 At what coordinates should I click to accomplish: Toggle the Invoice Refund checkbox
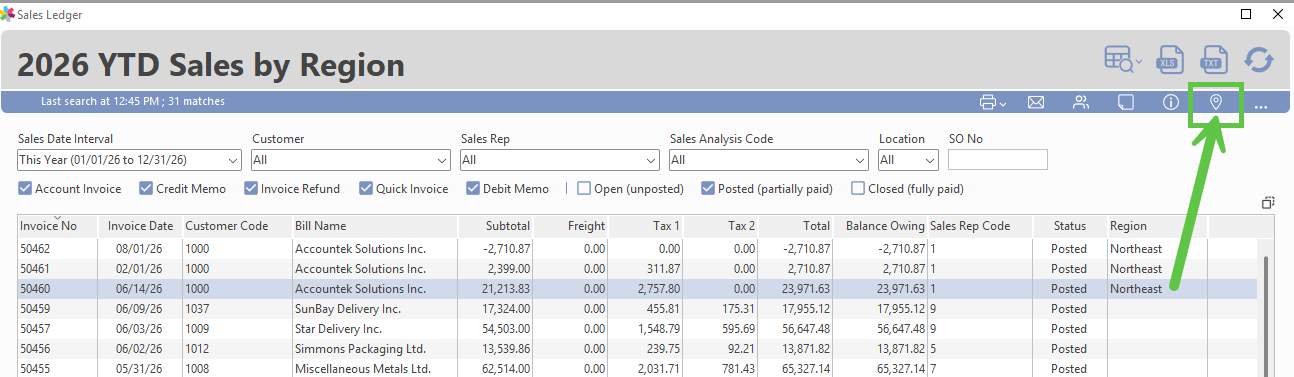pos(252,188)
